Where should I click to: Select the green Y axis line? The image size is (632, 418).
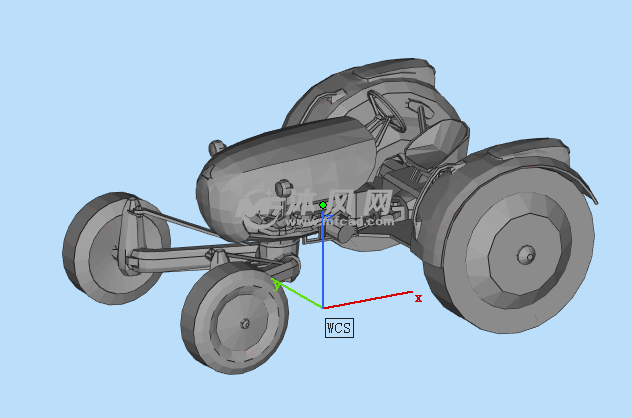click(x=300, y=296)
